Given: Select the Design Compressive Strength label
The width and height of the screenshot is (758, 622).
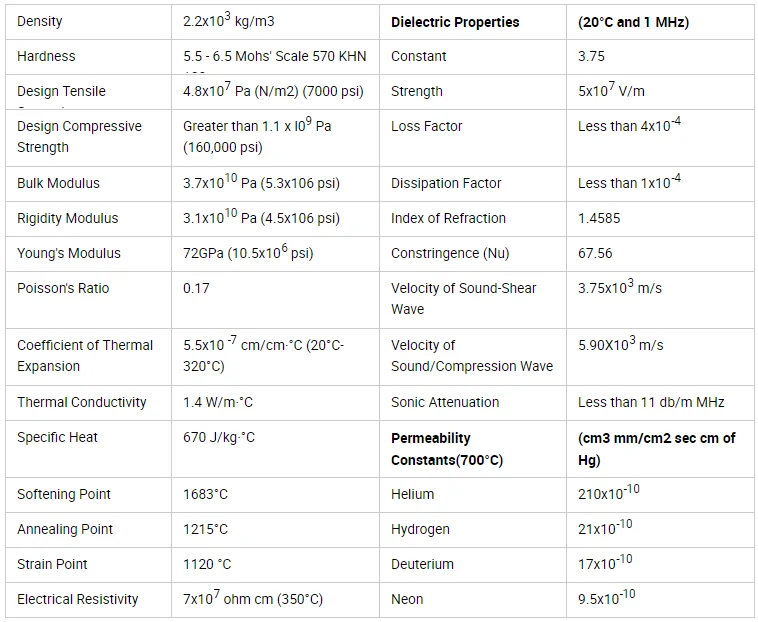Looking at the screenshot, I should coord(79,136).
